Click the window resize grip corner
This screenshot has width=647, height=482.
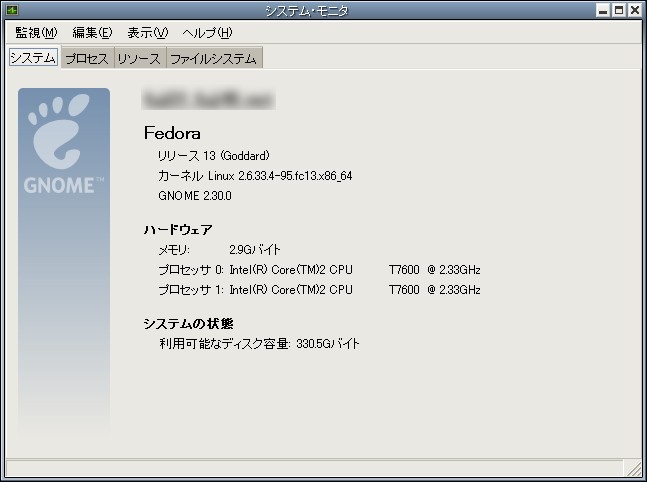tap(633, 468)
